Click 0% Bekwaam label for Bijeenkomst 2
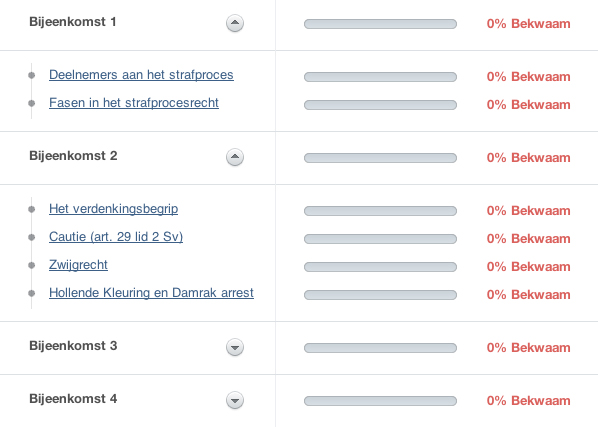This screenshot has width=598, height=427. coord(529,158)
